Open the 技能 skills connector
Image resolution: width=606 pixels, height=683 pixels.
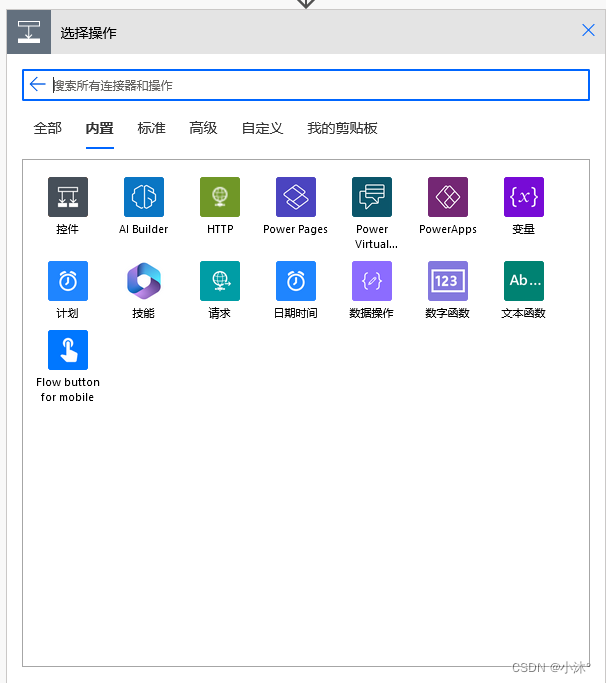click(144, 281)
